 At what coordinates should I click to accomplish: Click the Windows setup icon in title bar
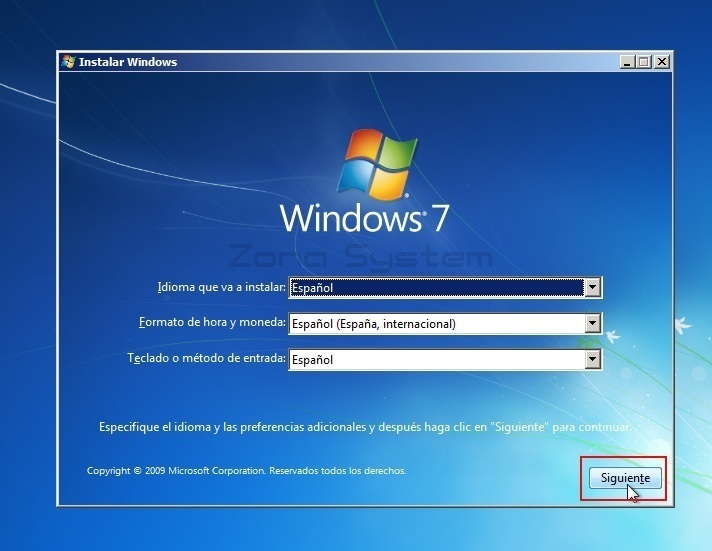69,62
